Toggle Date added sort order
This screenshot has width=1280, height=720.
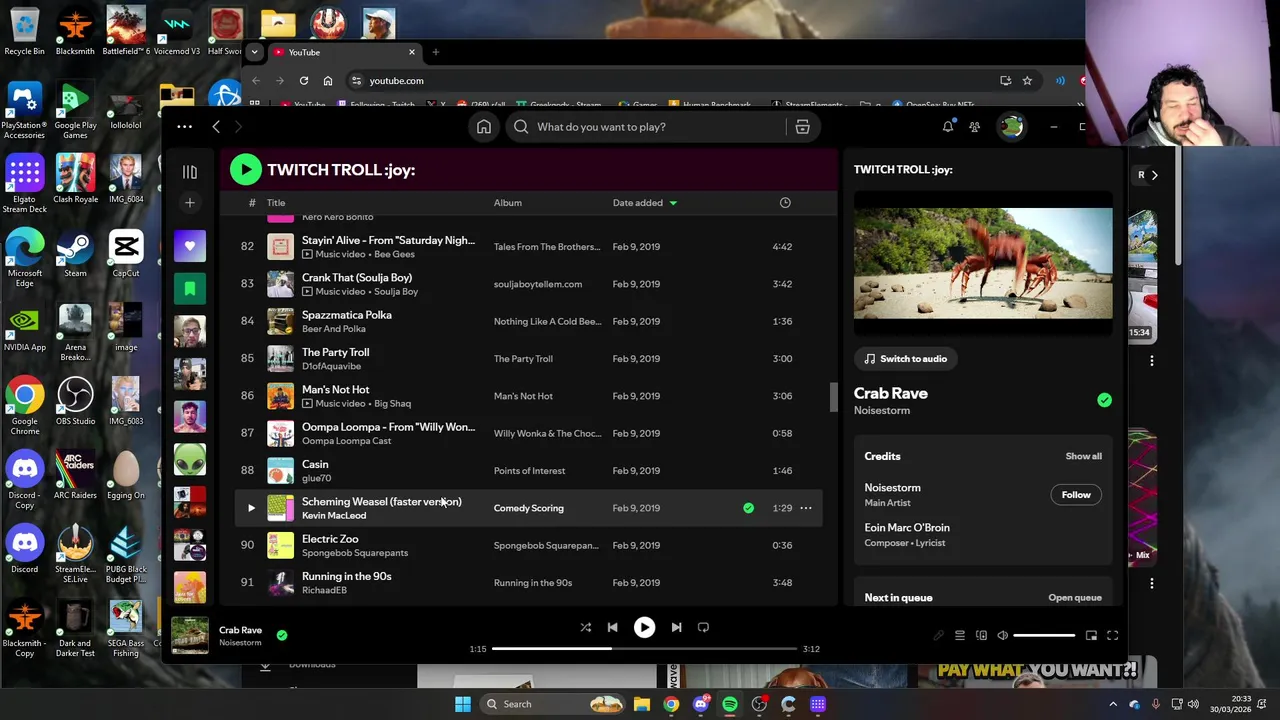pyautogui.click(x=644, y=203)
